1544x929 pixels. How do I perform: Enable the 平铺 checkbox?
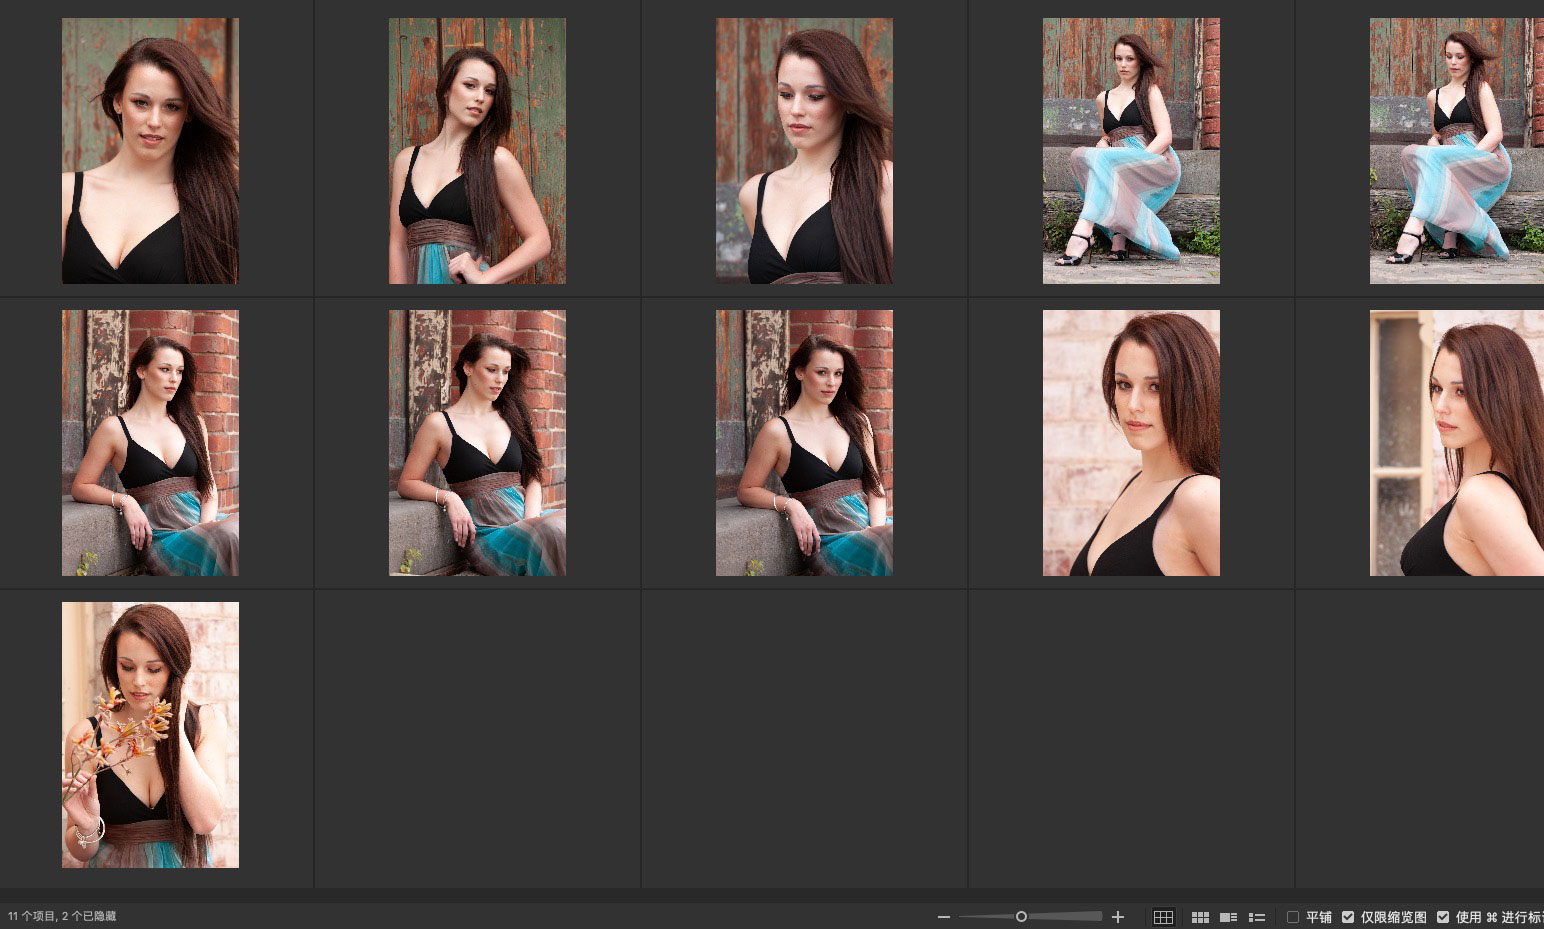tap(1293, 917)
